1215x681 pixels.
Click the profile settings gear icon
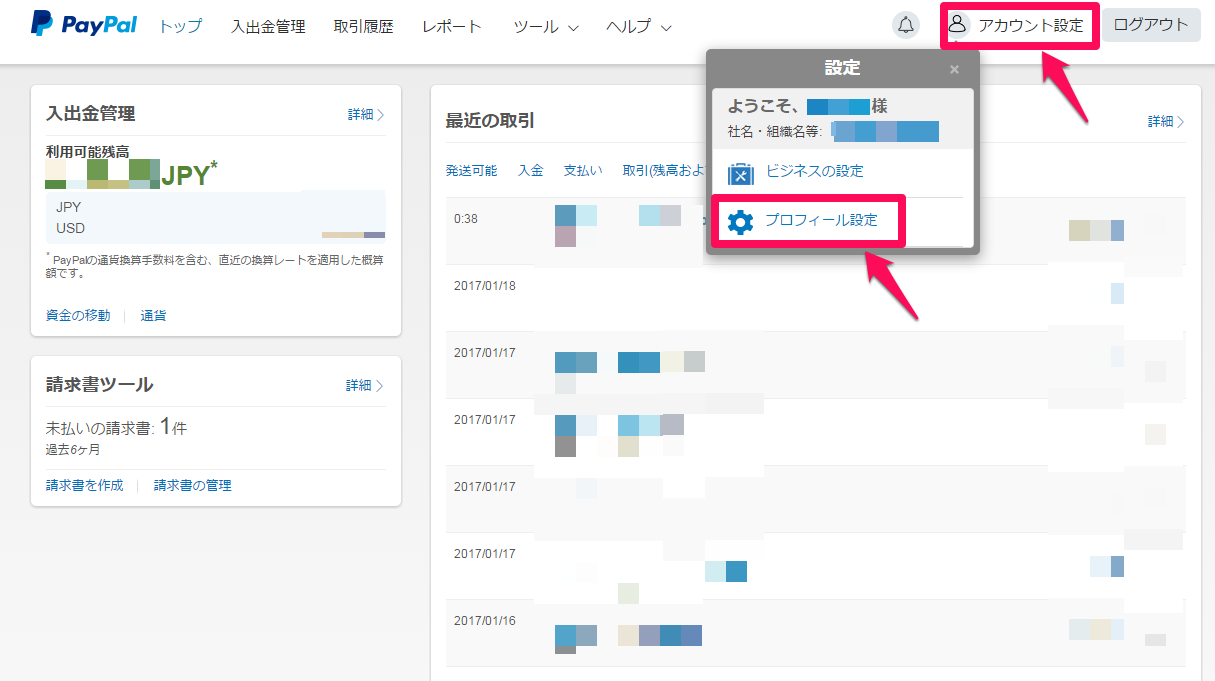point(740,222)
